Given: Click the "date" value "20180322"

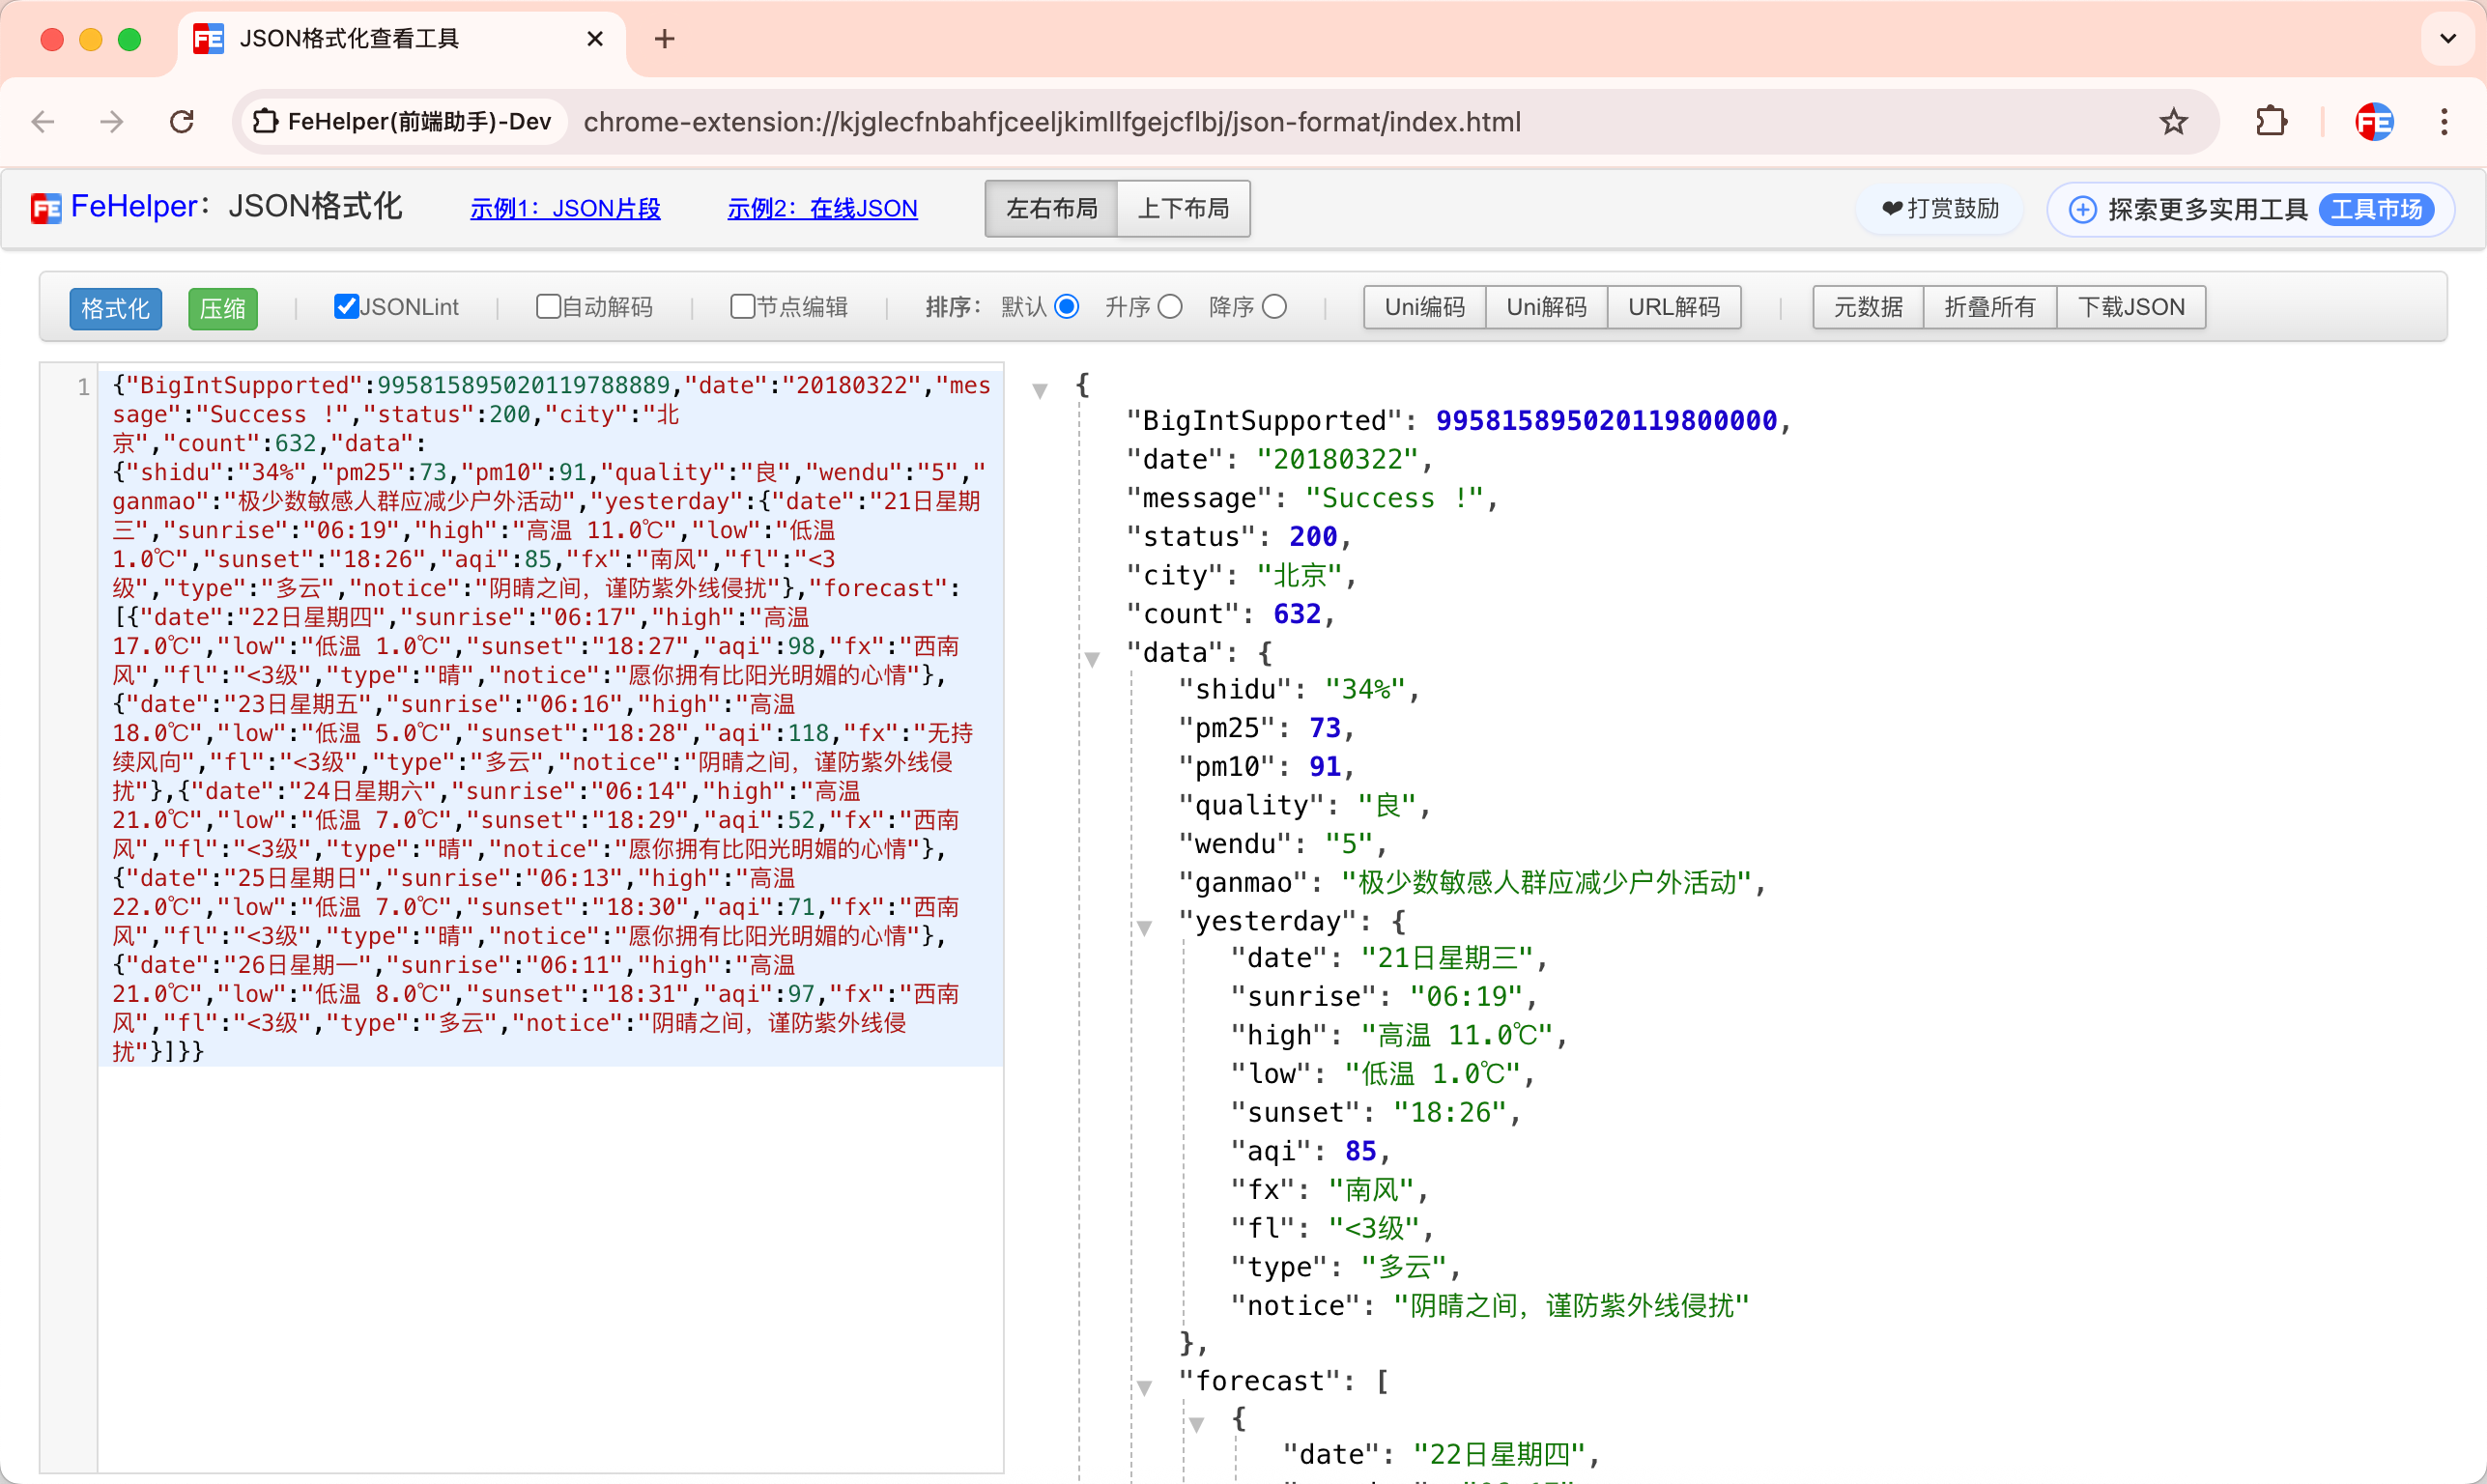Looking at the screenshot, I should [1337, 459].
